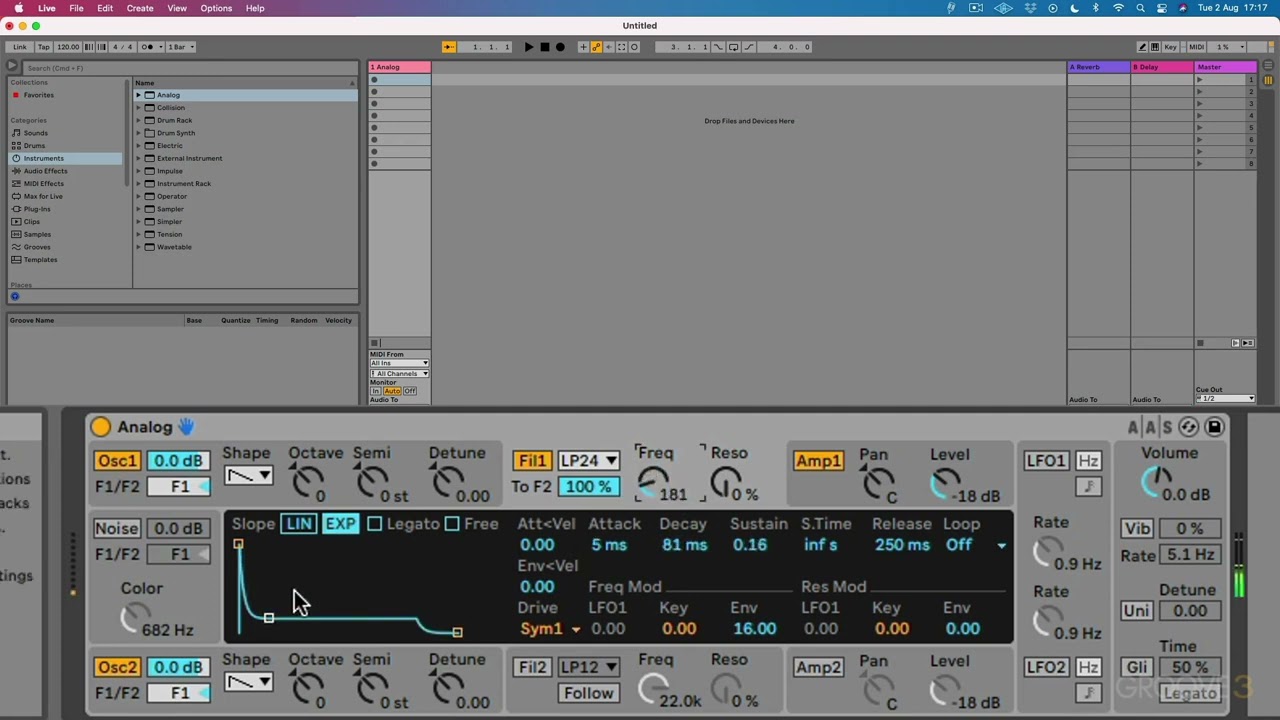The height and width of the screenshot is (720, 1280).
Task: Open the Help menu
Action: [255, 8]
